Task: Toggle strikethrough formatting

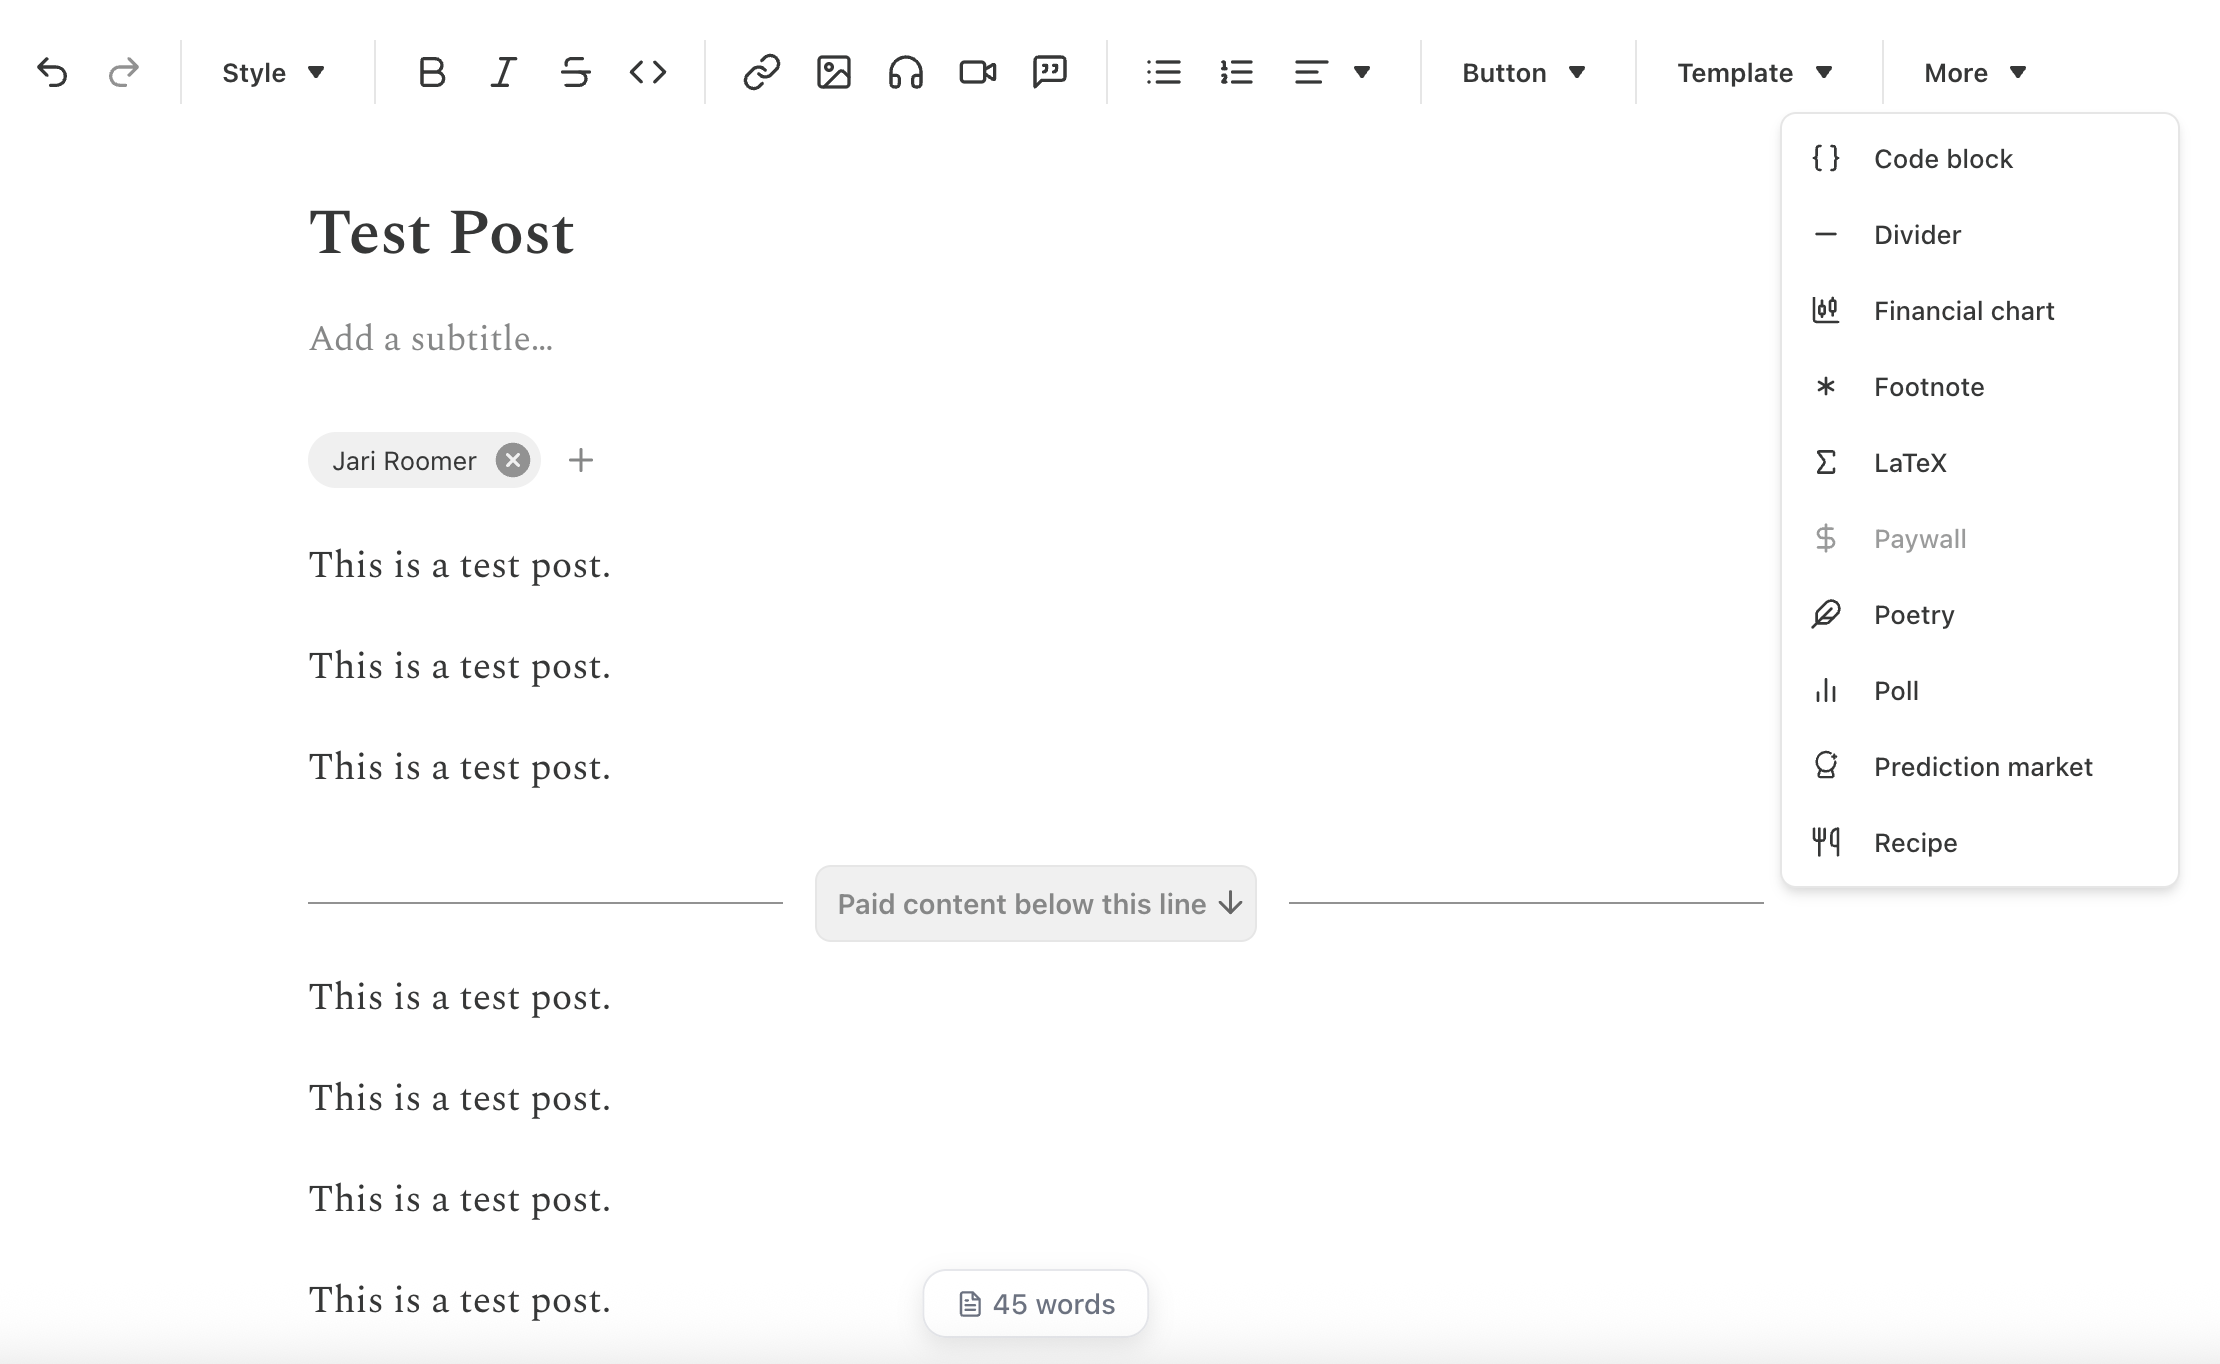Action: (x=575, y=72)
